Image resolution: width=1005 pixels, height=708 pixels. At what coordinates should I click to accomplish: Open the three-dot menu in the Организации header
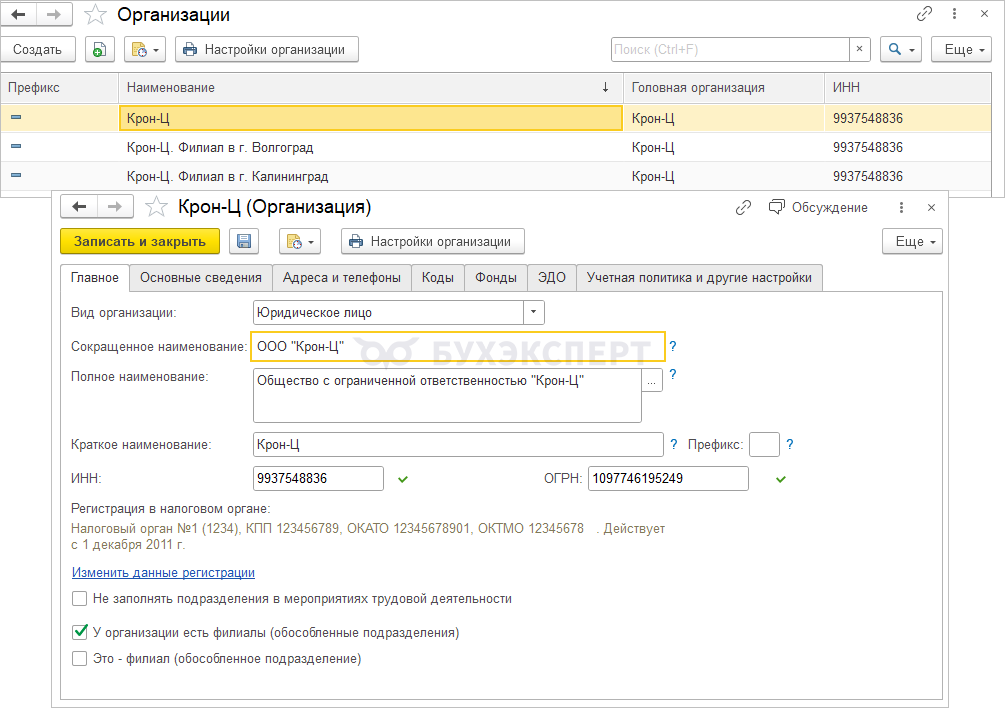click(953, 14)
